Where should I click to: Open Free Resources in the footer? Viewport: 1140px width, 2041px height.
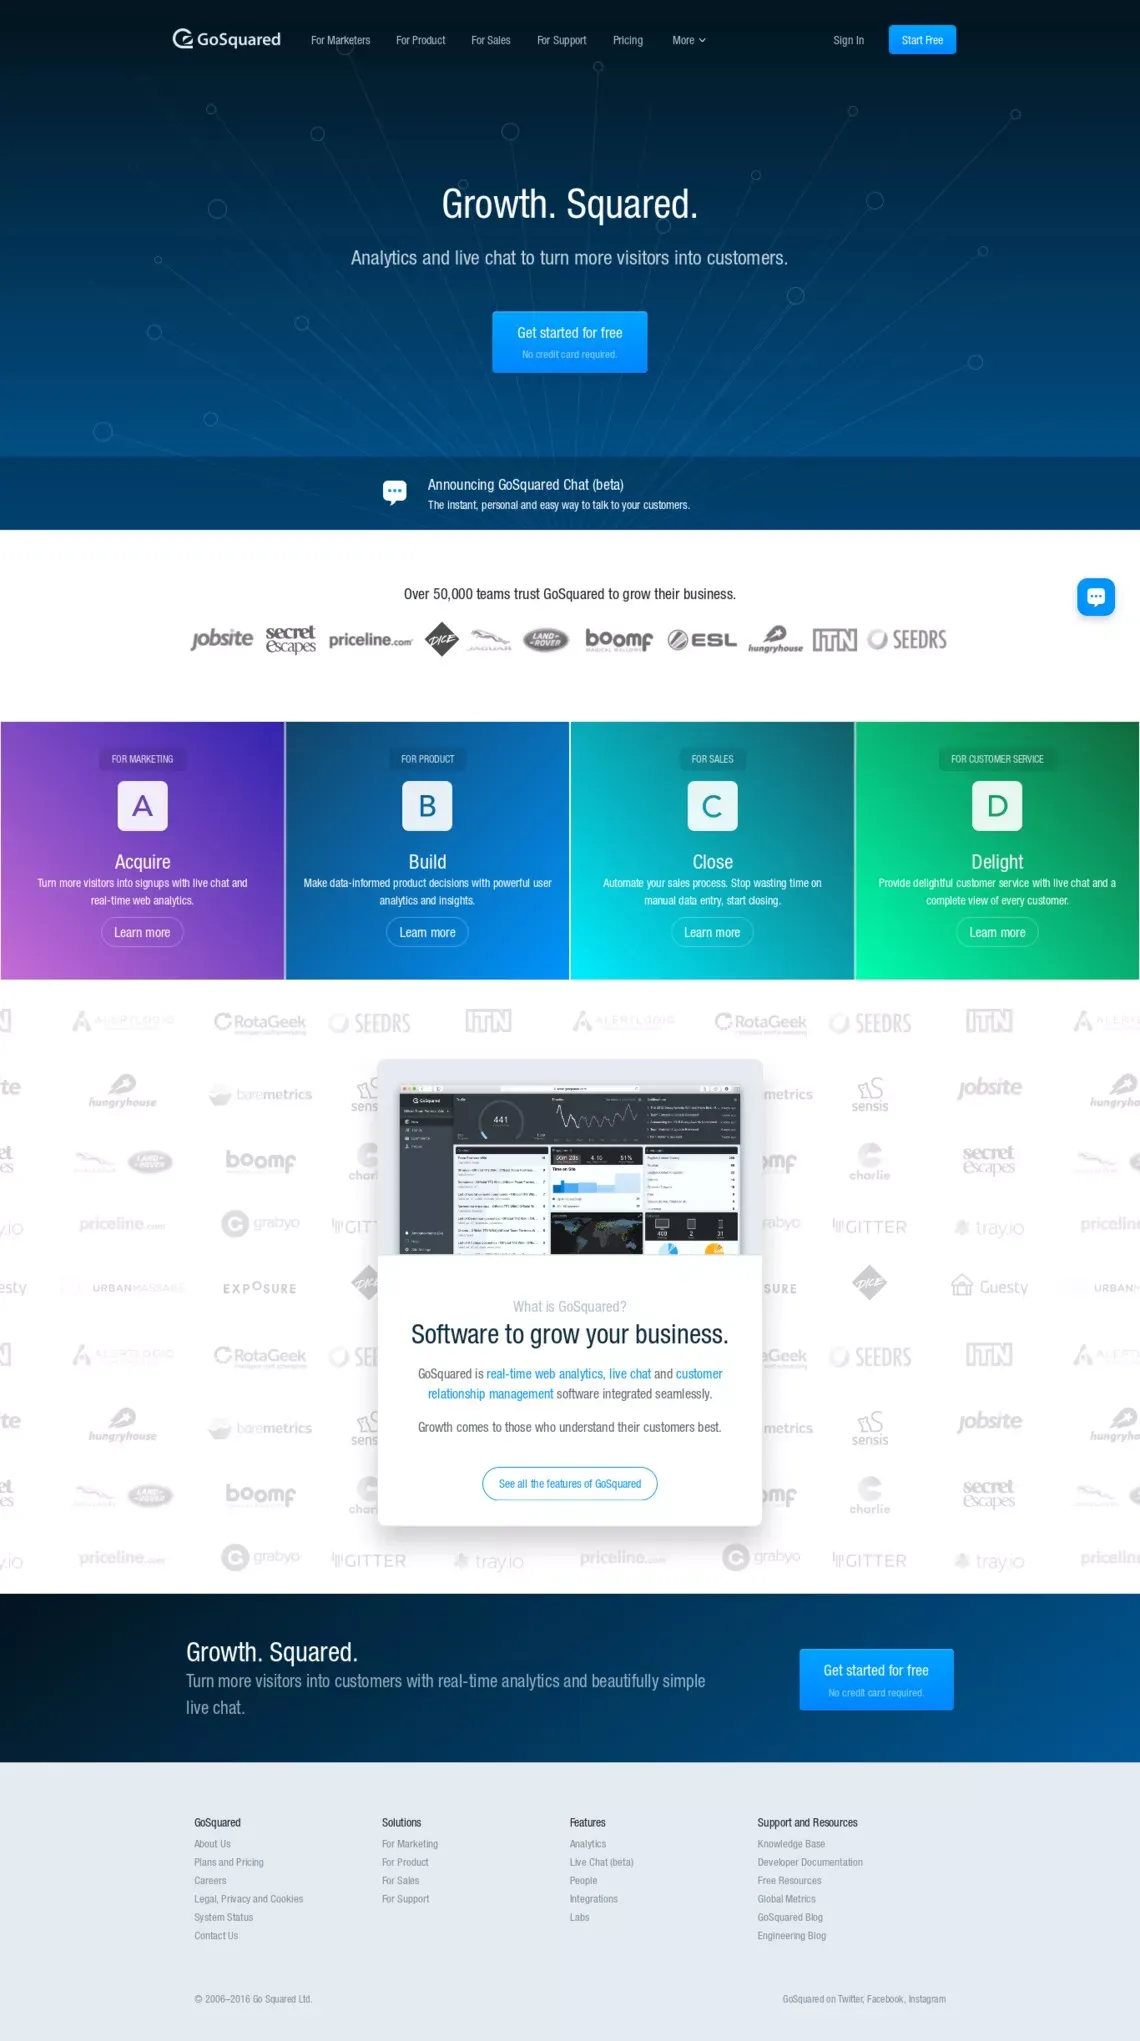789,1881
